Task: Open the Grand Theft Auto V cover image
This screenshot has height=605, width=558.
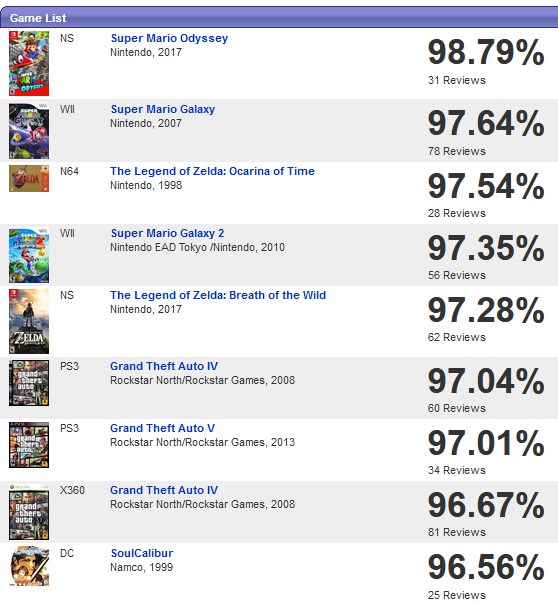Action: click(x=29, y=445)
